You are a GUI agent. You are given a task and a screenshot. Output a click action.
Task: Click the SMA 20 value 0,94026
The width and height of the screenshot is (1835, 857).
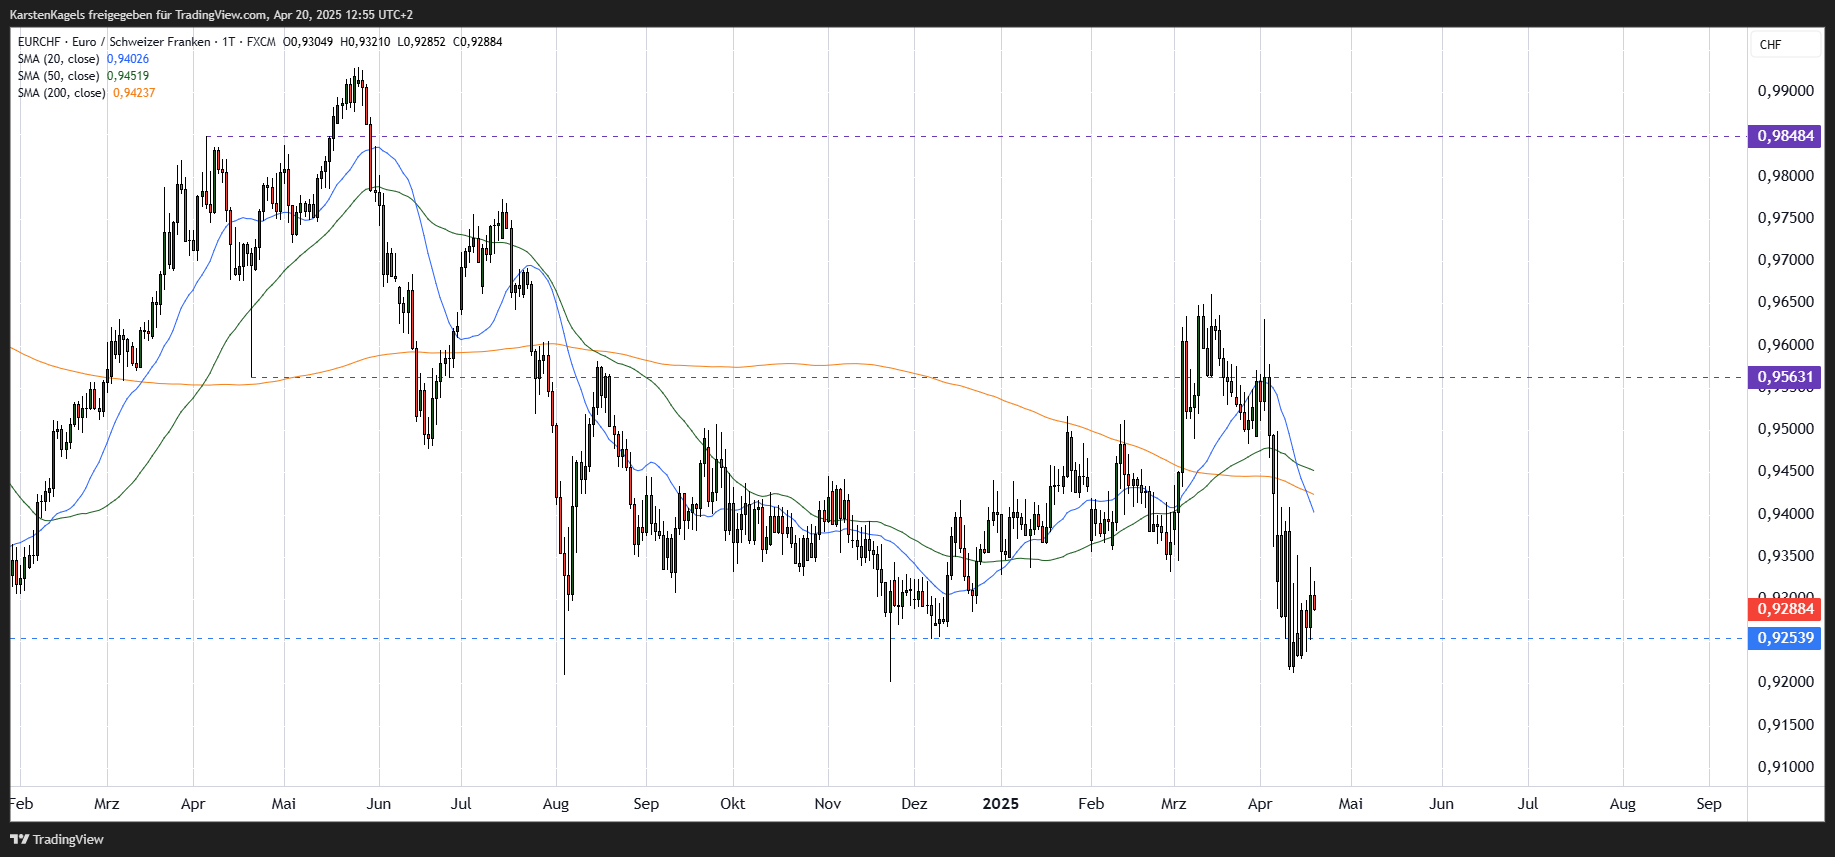[x=128, y=59]
